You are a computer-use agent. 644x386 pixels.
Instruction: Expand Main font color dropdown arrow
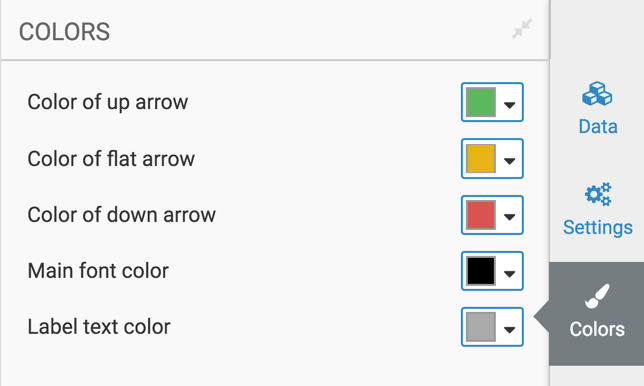coord(509,273)
